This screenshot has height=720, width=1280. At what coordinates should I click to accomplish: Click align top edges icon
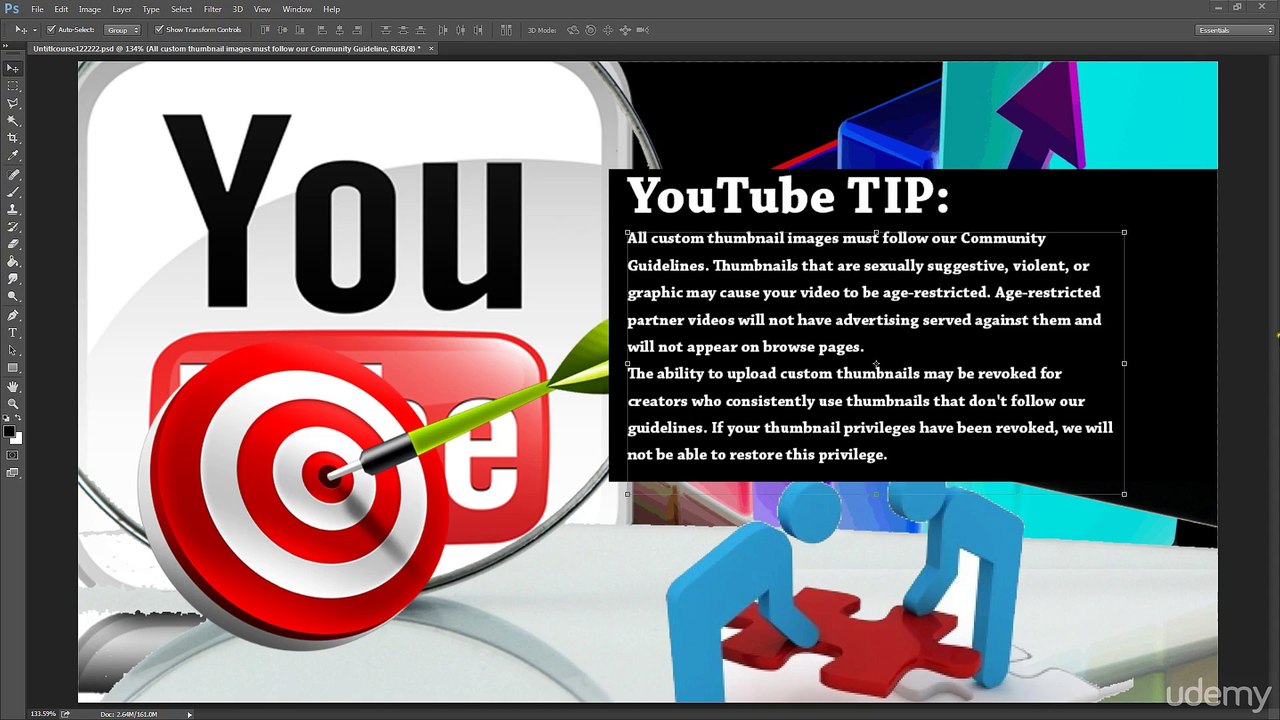coord(264,30)
